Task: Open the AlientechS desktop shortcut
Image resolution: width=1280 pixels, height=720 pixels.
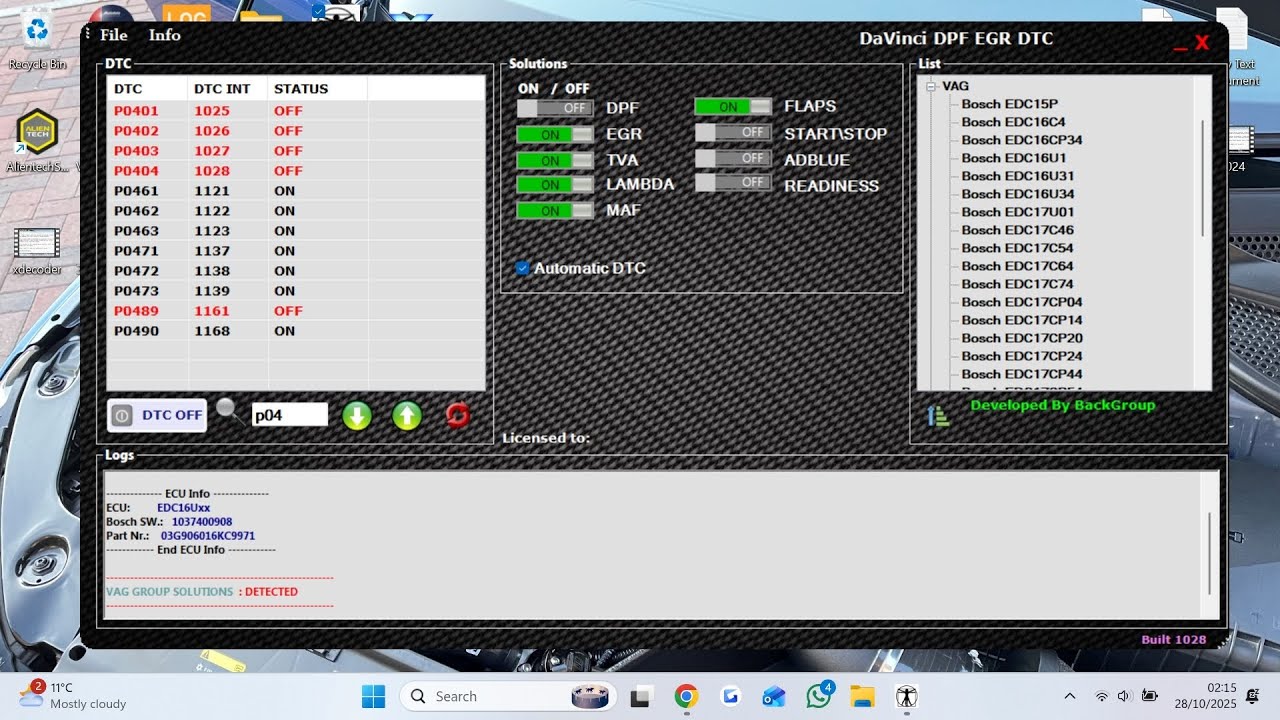Action: coord(37,141)
